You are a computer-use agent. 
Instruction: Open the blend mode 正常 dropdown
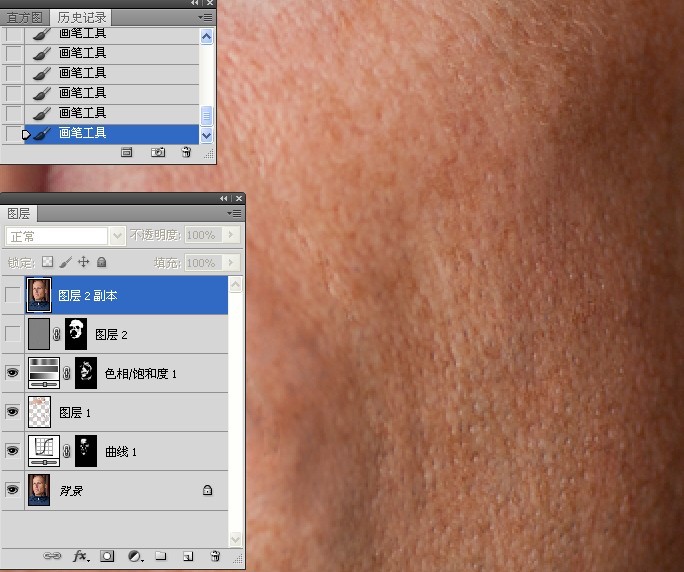117,236
